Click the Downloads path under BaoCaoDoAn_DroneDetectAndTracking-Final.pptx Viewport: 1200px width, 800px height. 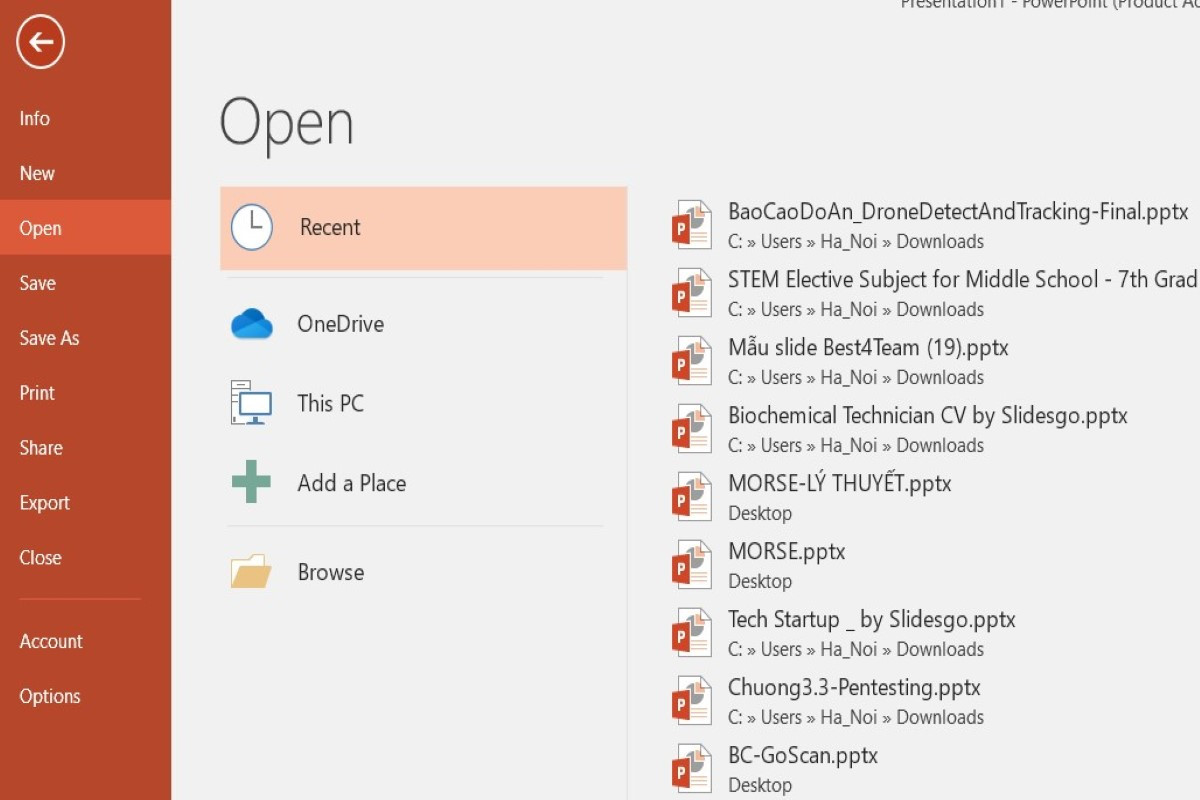[856, 241]
